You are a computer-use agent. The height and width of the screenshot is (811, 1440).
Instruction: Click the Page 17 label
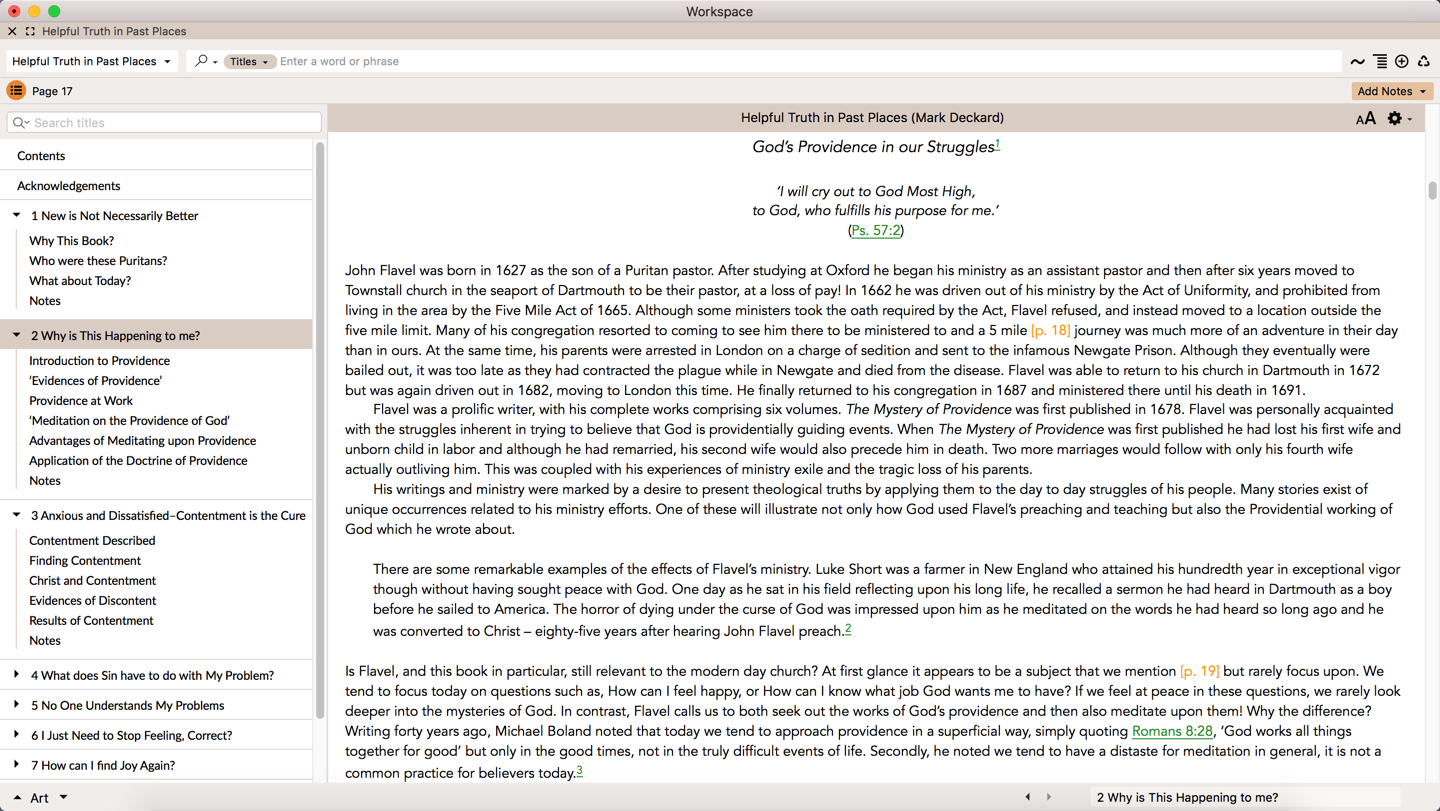(52, 91)
